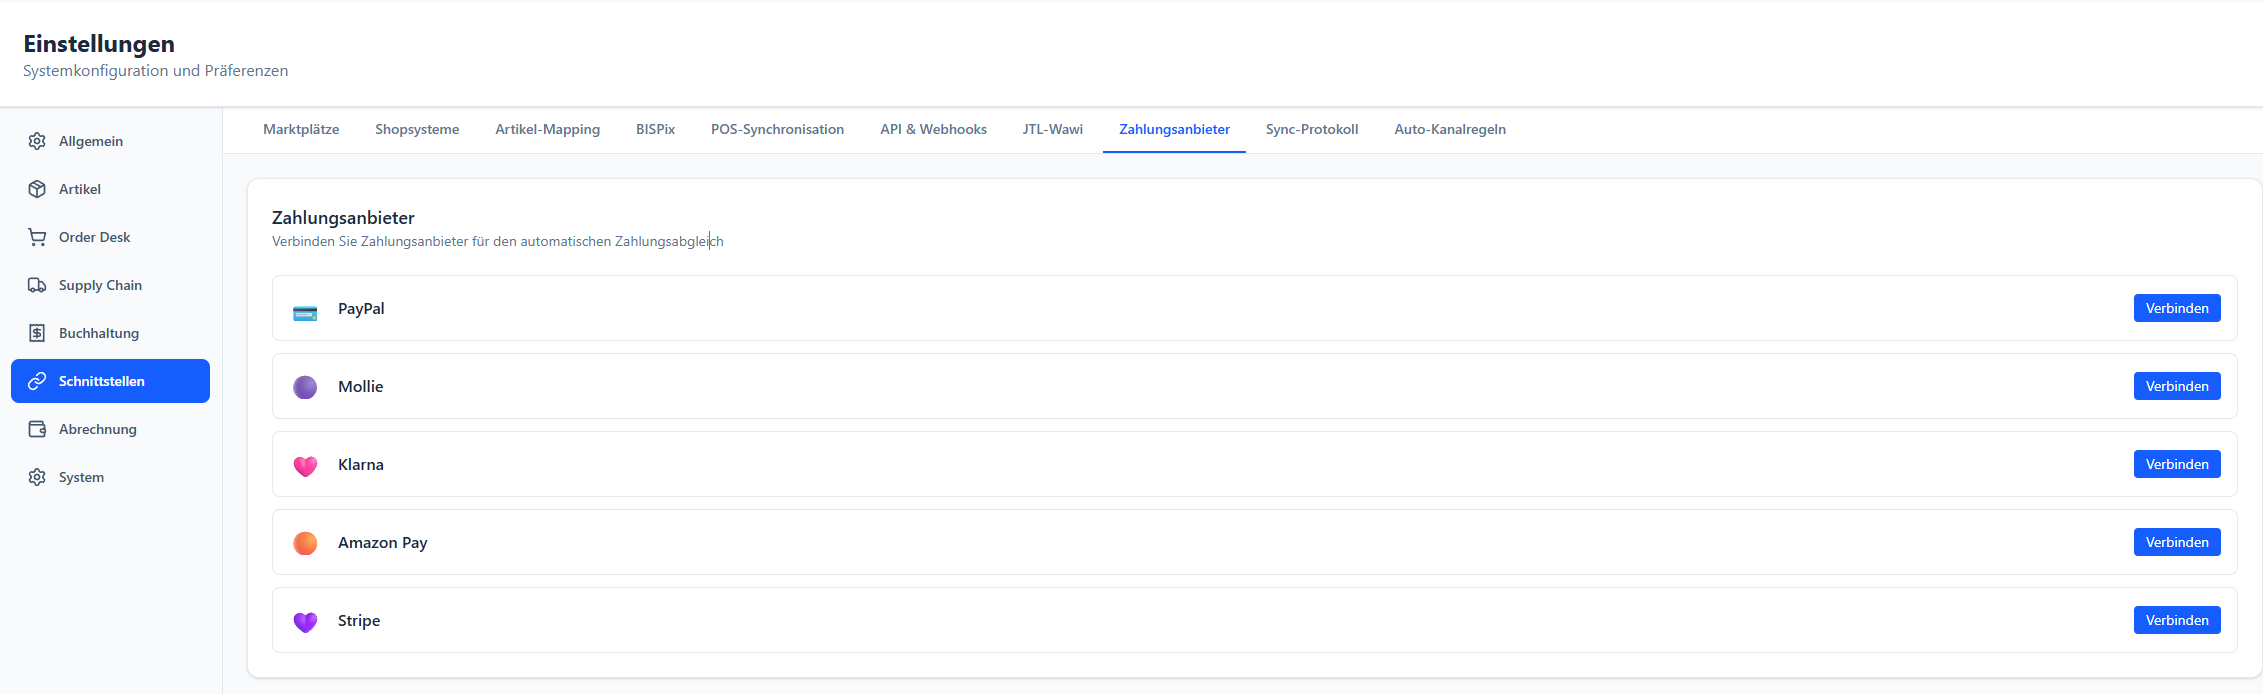Open the Allgemein settings section
Screen dimensions: 2263x694
[110, 141]
